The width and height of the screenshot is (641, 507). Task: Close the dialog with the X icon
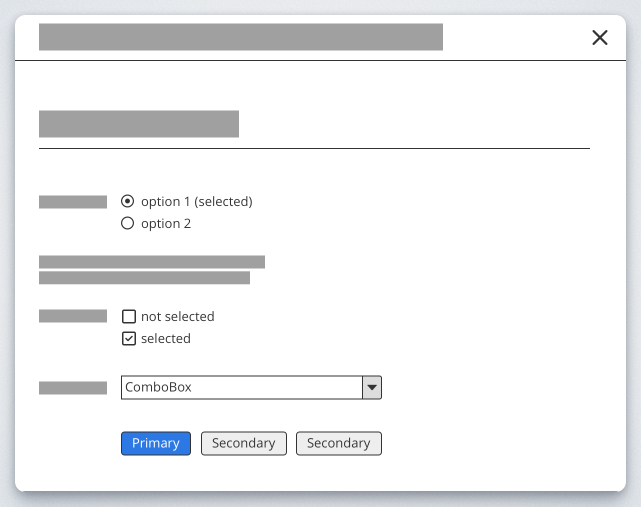coord(600,38)
